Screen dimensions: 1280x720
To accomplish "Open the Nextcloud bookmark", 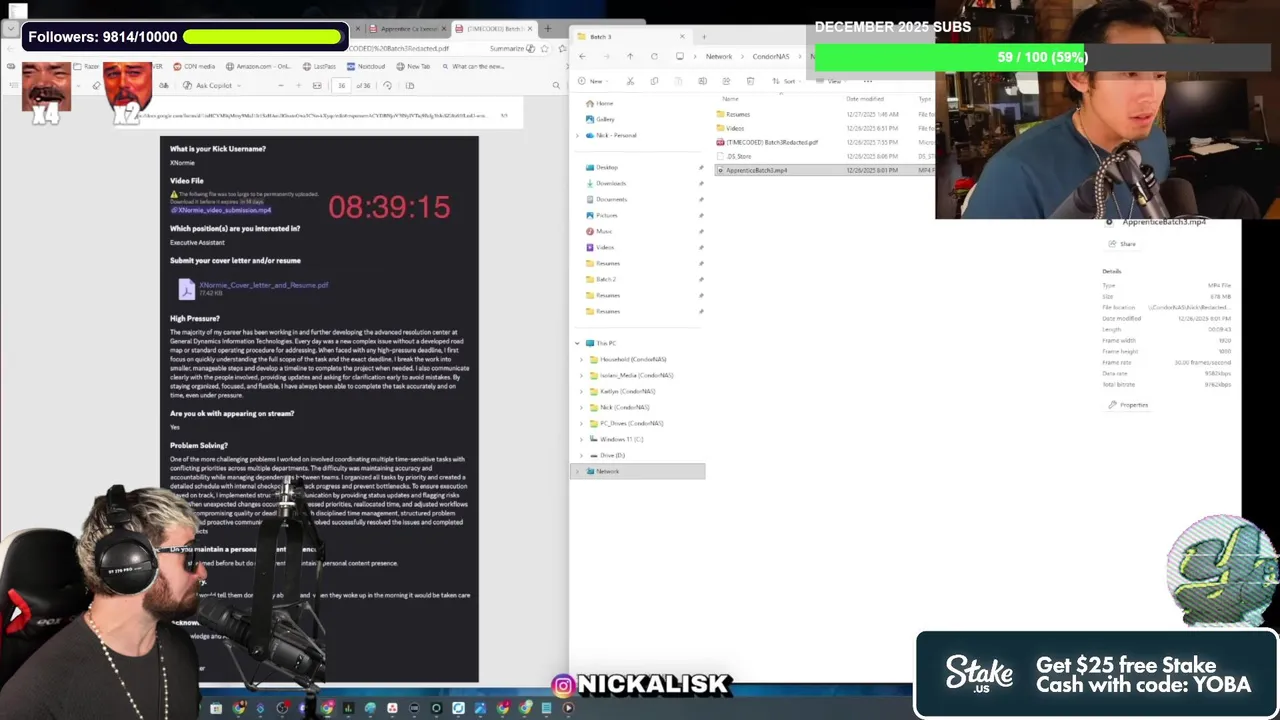I will 366,66.
